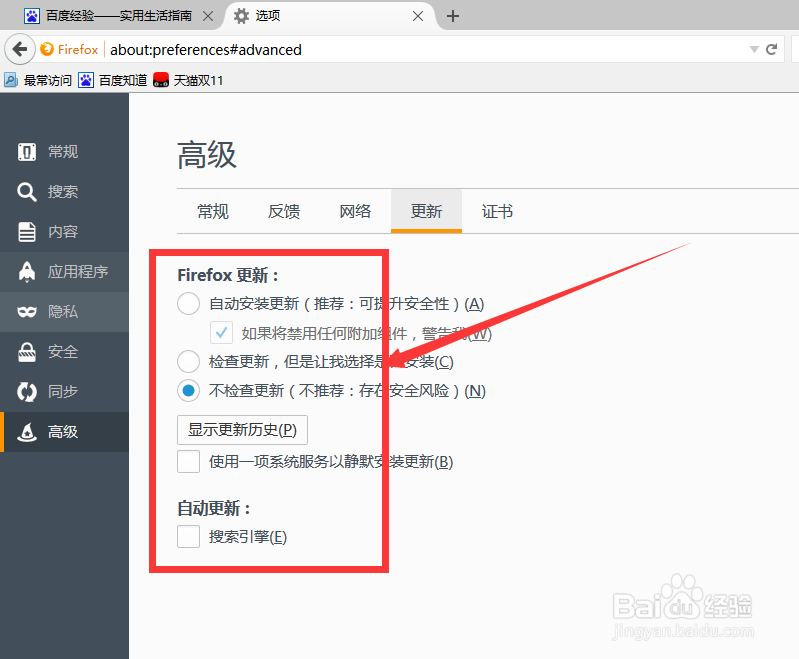Viewport: 799px width, 659px height.
Task: Switch to the 常规 advanced sub-tab
Action: (212, 211)
